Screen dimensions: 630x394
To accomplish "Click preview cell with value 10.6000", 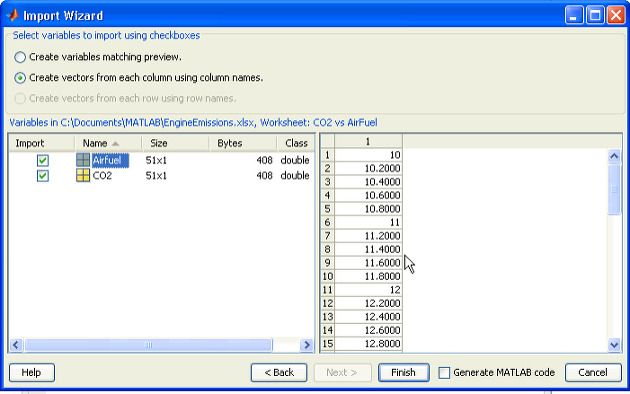I will click(368, 195).
